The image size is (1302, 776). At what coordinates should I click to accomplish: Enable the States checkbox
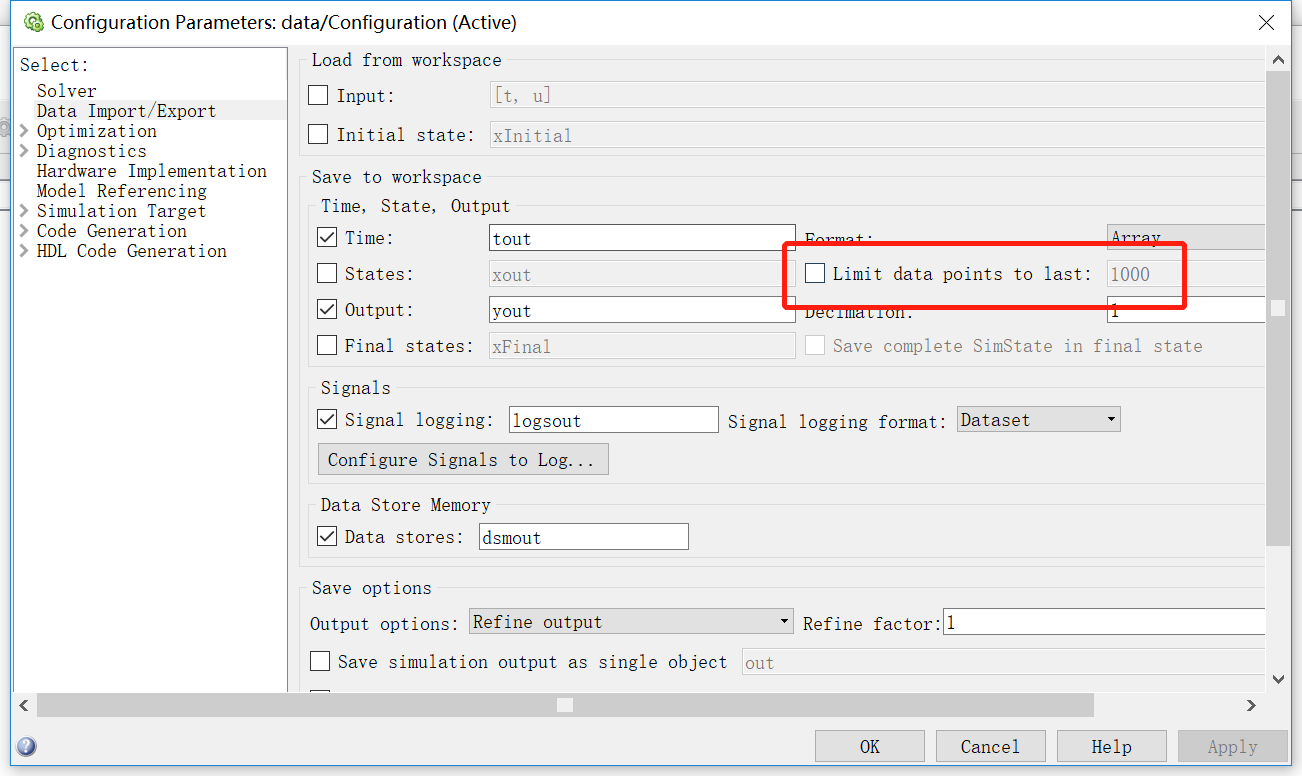[x=327, y=273]
